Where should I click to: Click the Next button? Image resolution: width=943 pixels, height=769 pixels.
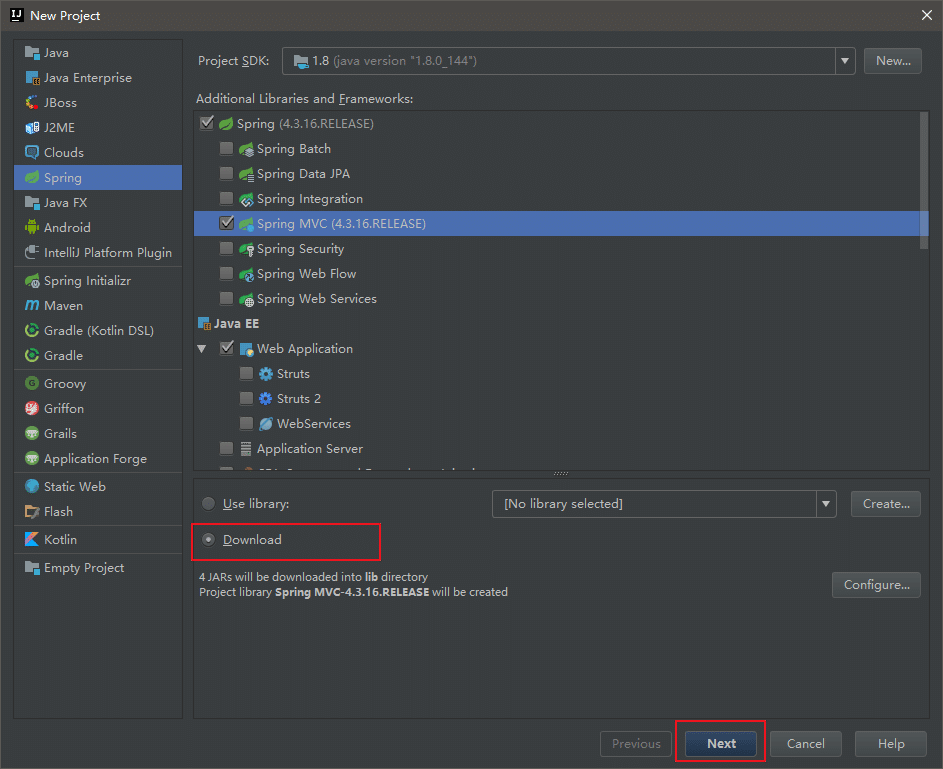click(721, 744)
